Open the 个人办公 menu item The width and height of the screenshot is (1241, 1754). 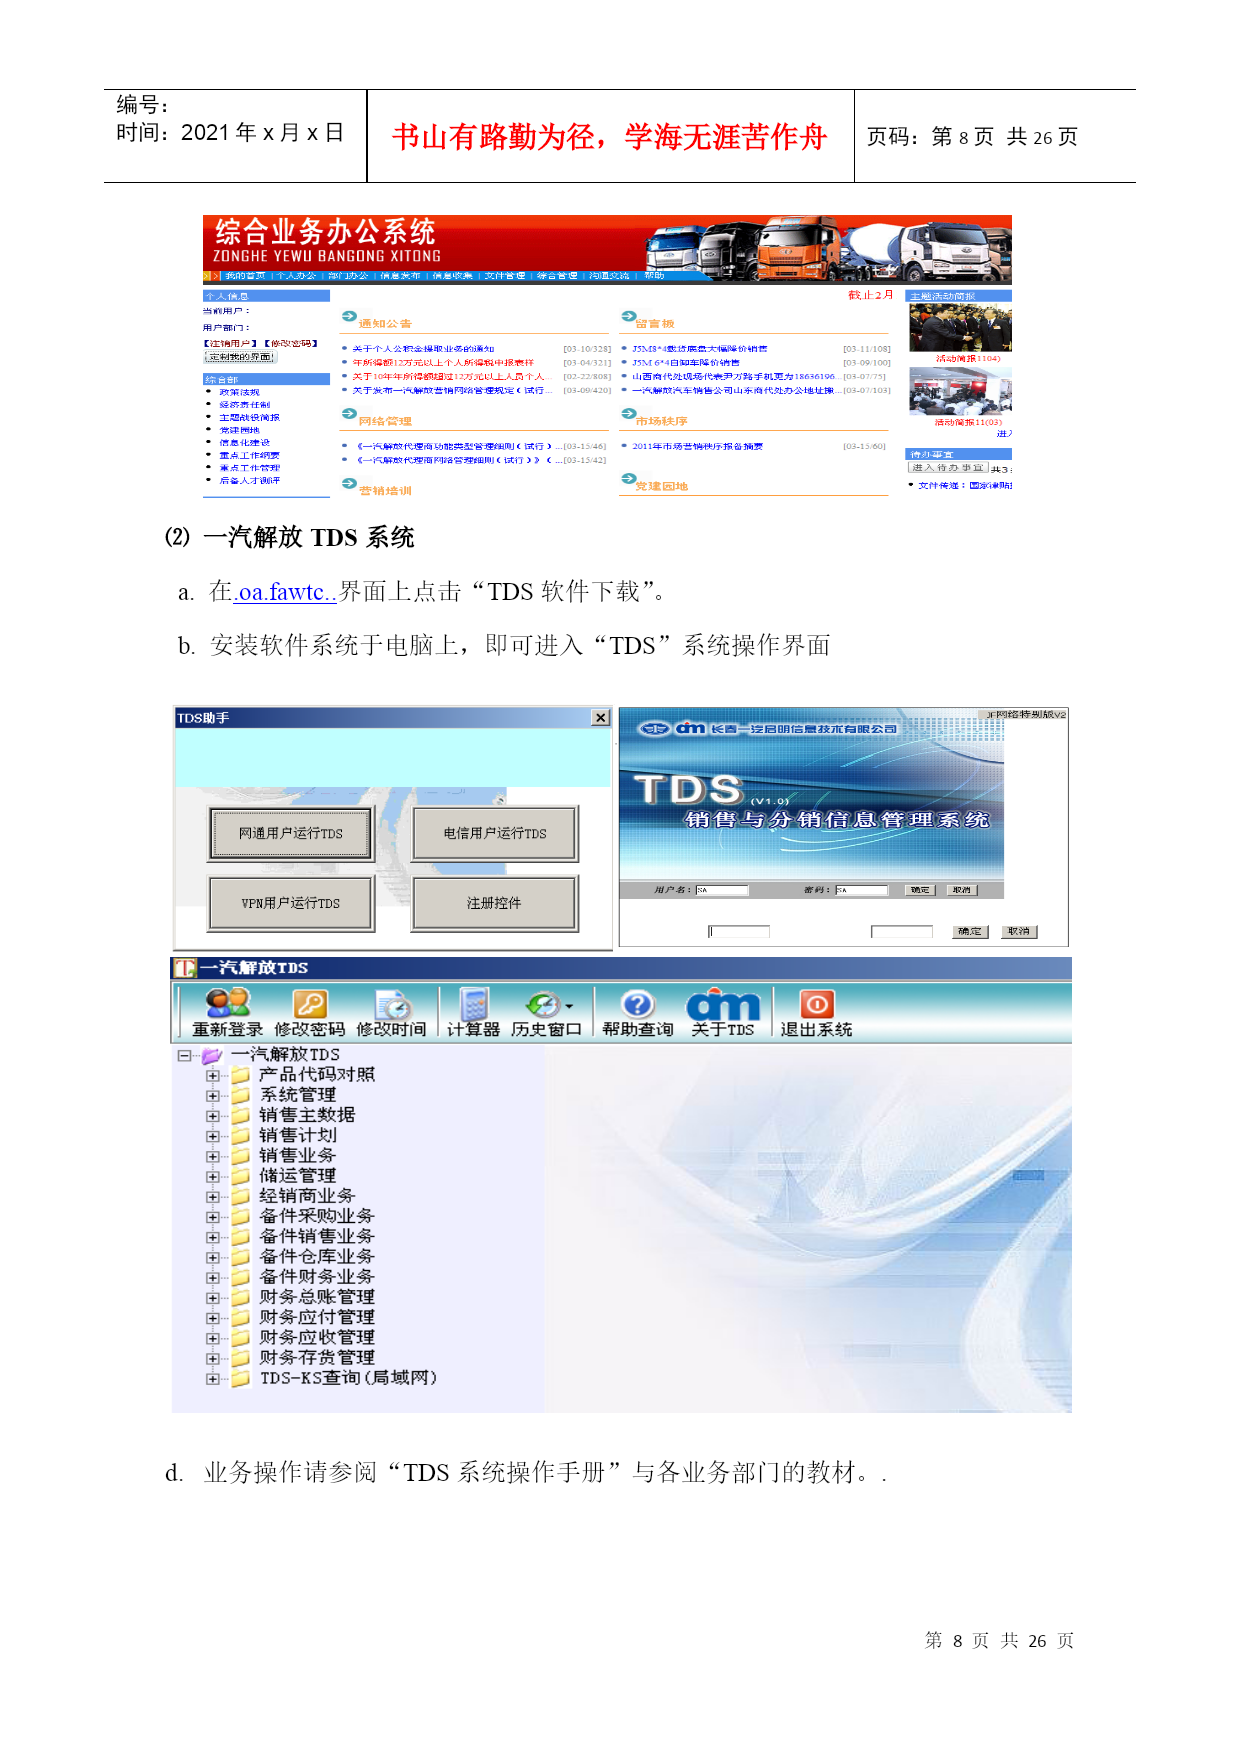tap(296, 276)
